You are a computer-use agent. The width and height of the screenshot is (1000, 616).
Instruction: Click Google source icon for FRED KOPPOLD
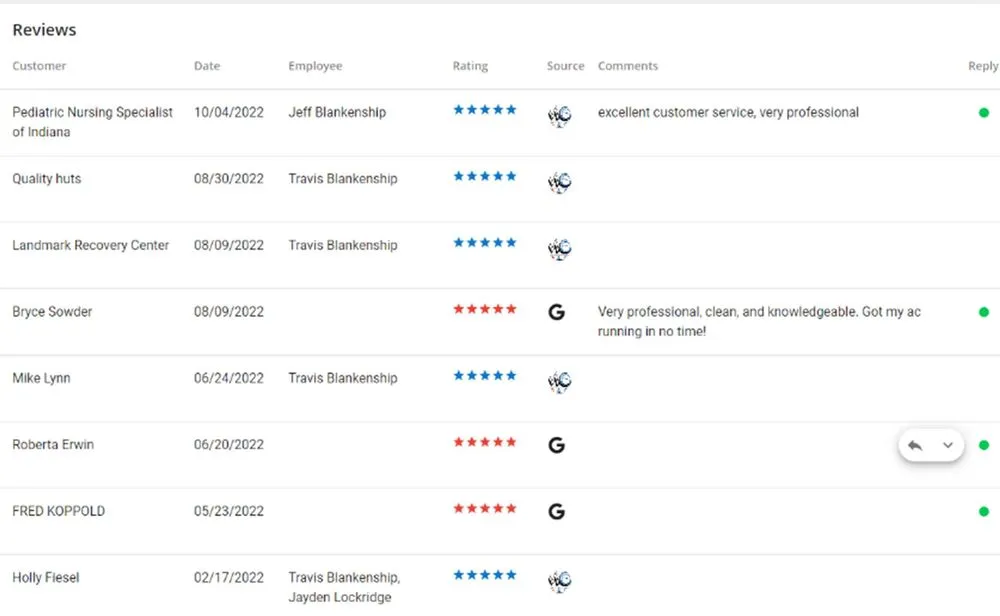pyautogui.click(x=557, y=511)
